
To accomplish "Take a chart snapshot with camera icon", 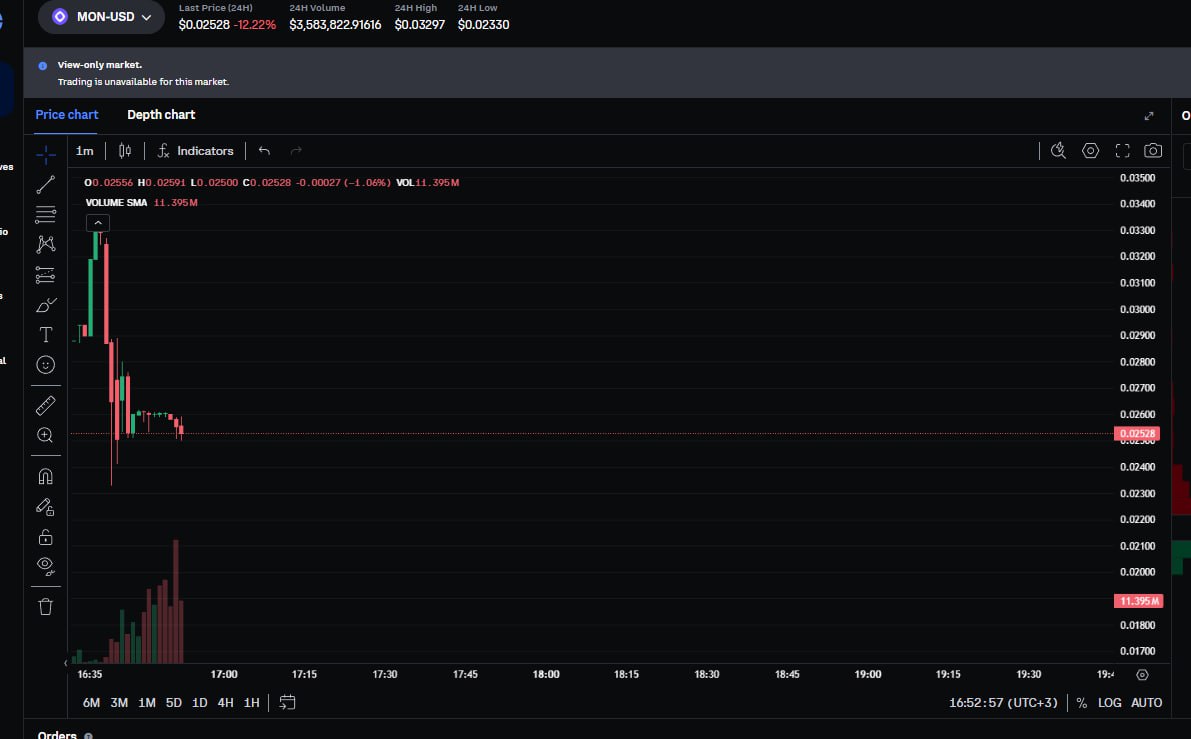I will [1153, 151].
